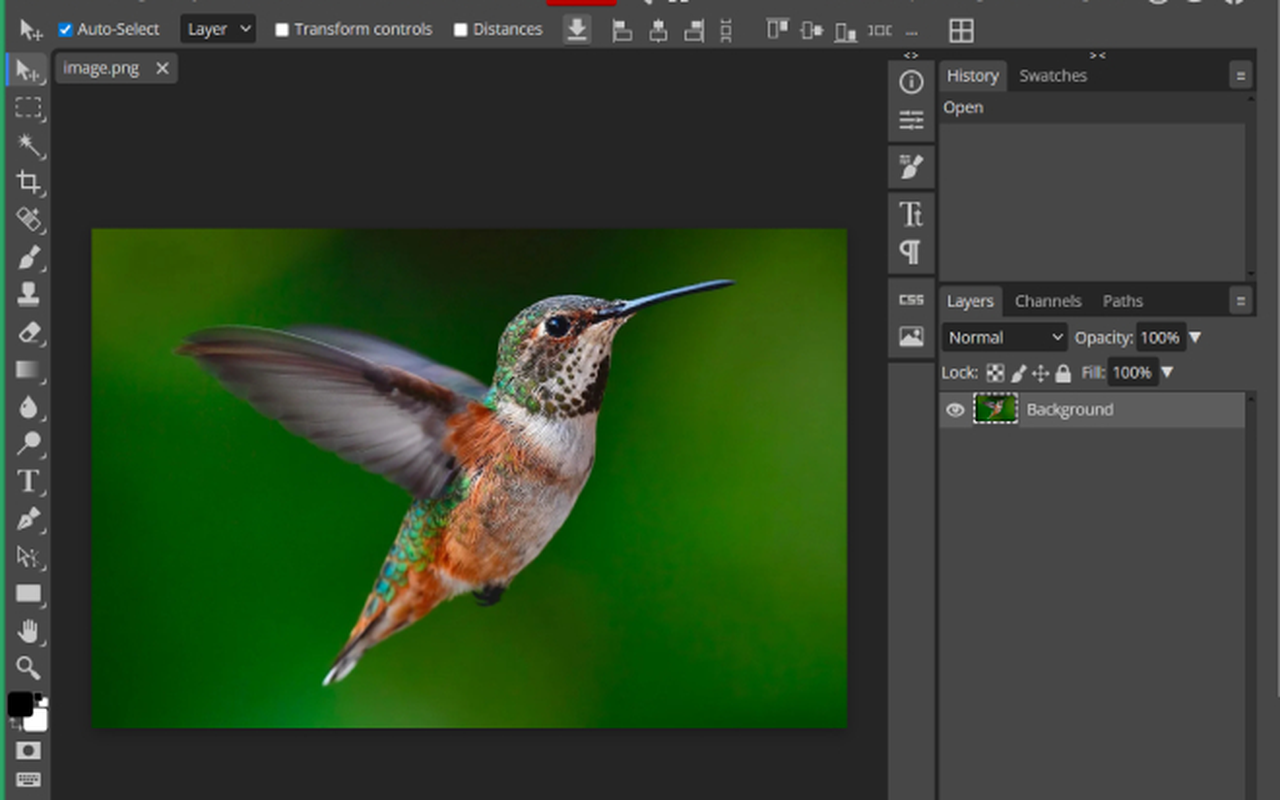Expand the Fill slider arrow
Screen dimensions: 1280x800
click(1166, 373)
